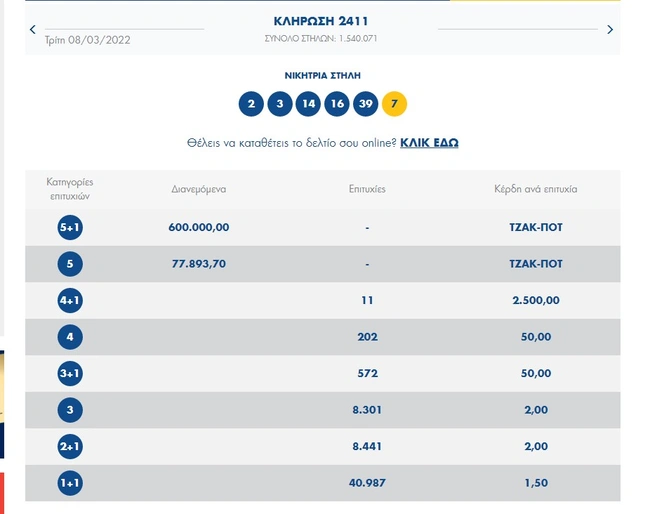Click the draw date Τρίτη 08/03/2022
Screen dimensions: 650x514
88,40
